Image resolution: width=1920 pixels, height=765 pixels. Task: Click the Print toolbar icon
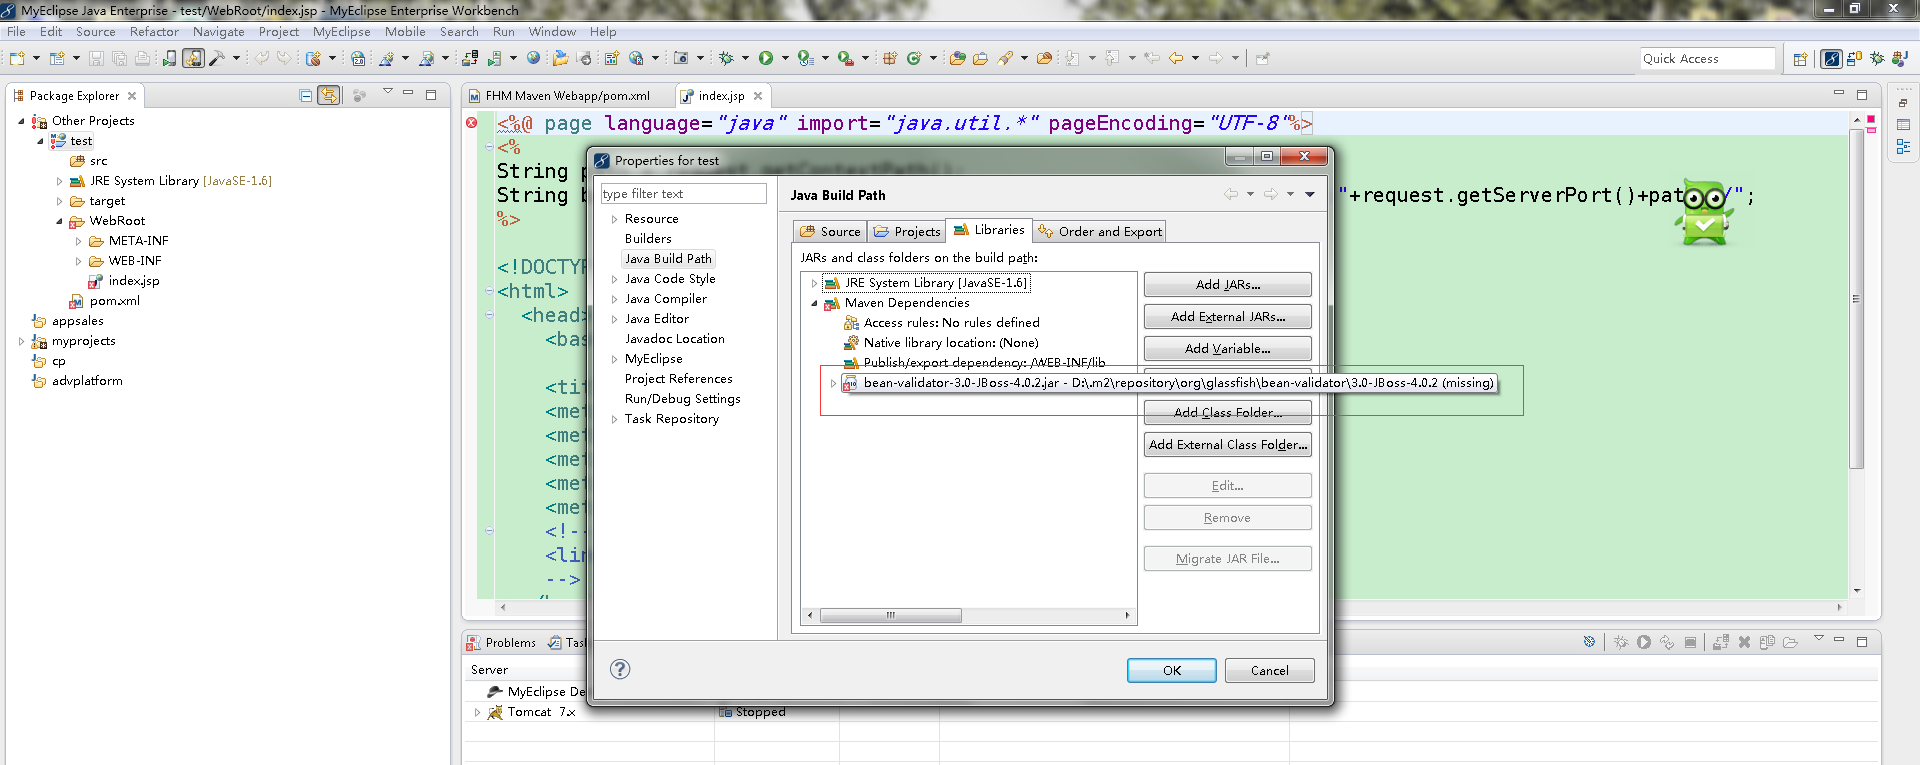coord(142,58)
